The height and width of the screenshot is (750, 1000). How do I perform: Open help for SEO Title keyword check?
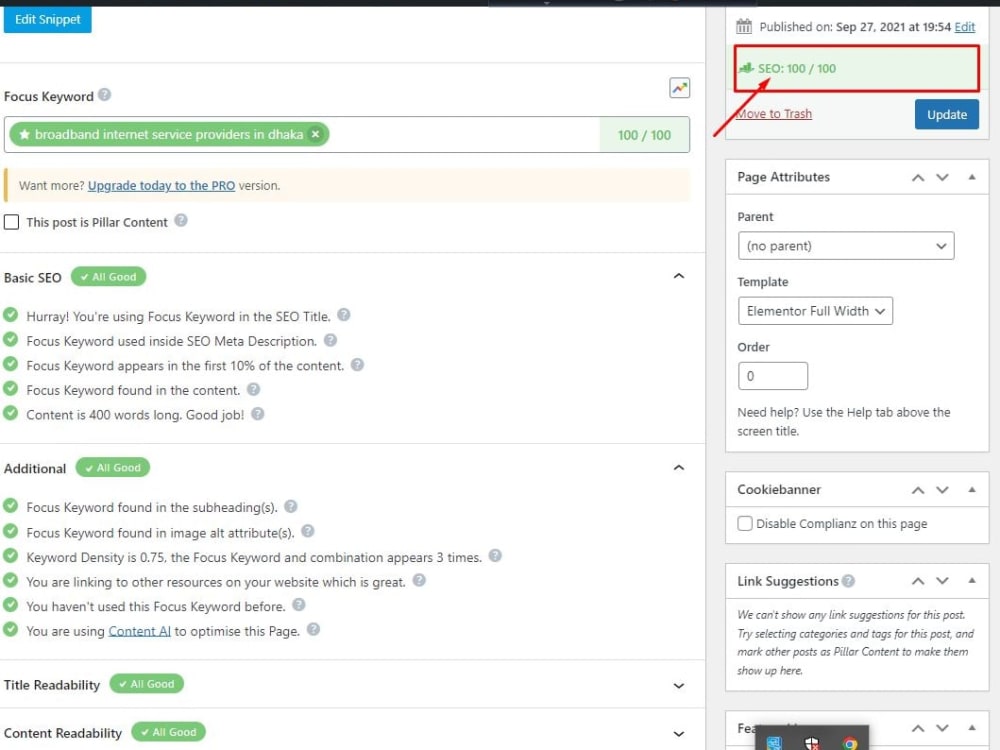[344, 315]
